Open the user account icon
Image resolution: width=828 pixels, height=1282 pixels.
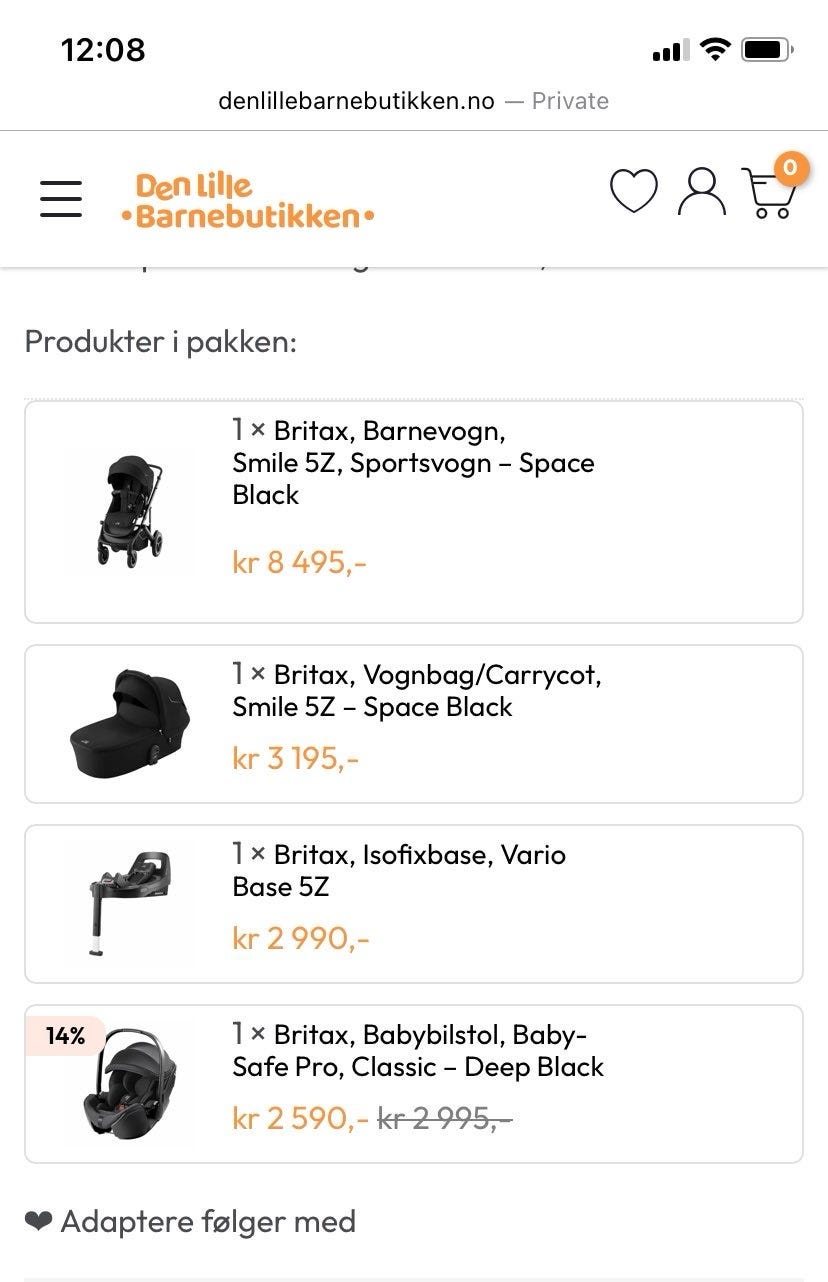coord(702,192)
